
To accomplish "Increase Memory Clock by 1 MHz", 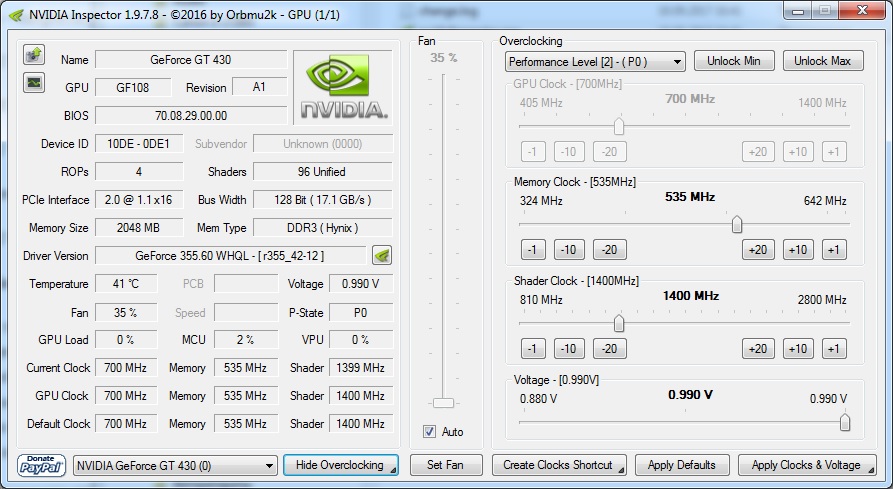I will (834, 250).
